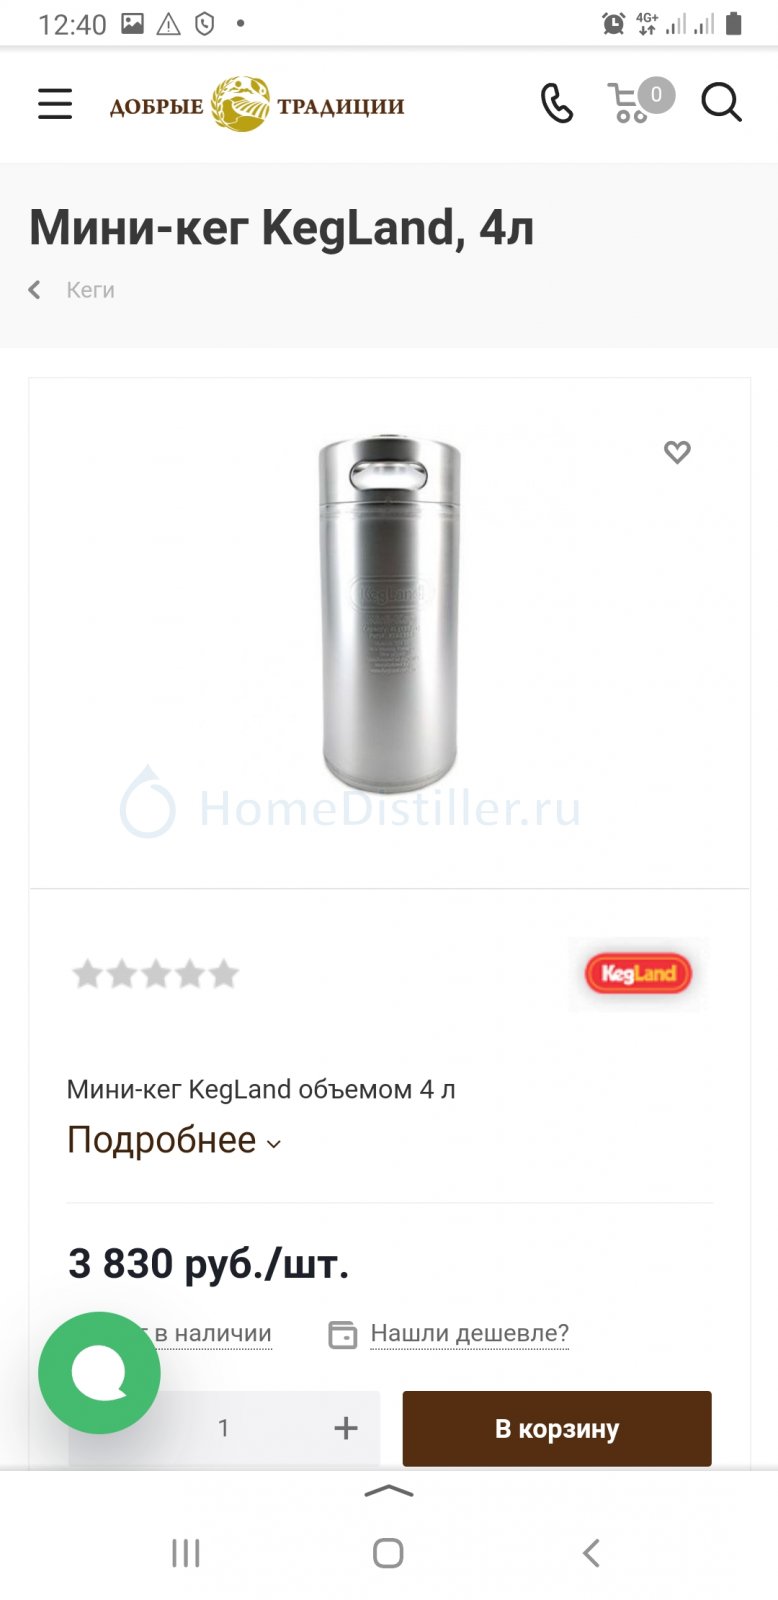Pull up the bottom browser bar chevron

[x=389, y=1491]
